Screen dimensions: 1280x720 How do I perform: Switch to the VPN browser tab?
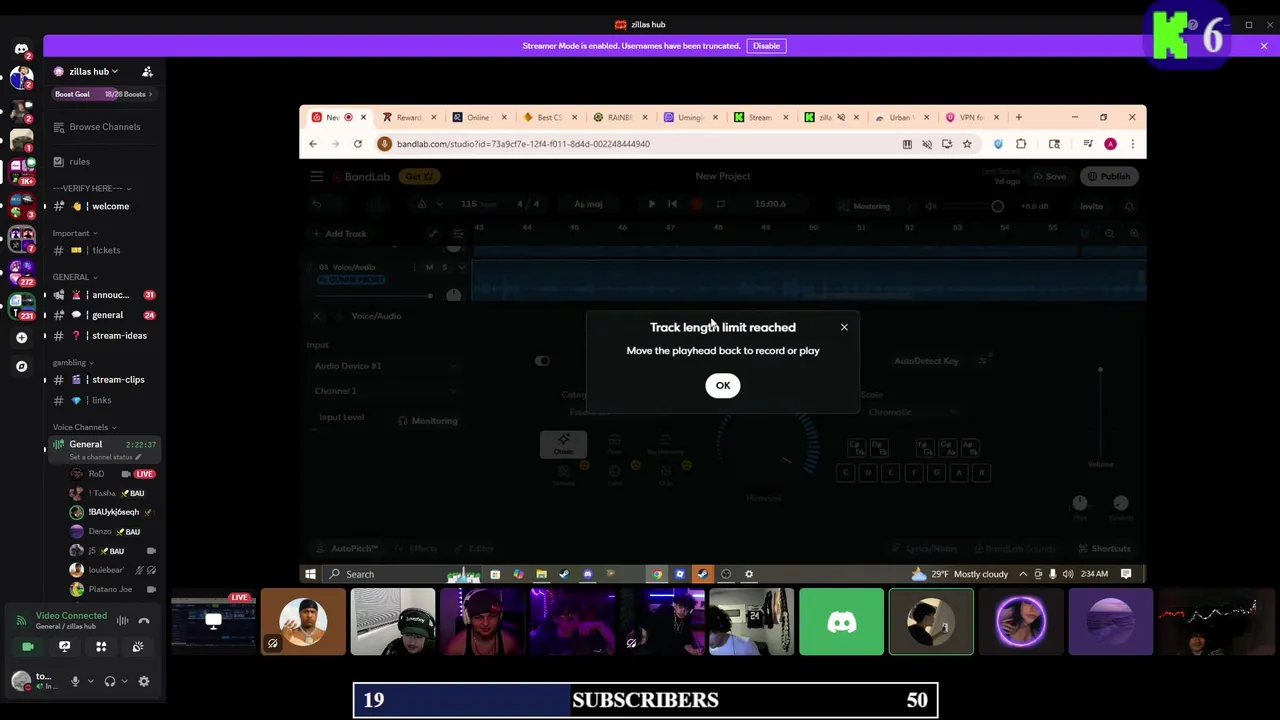[x=971, y=117]
